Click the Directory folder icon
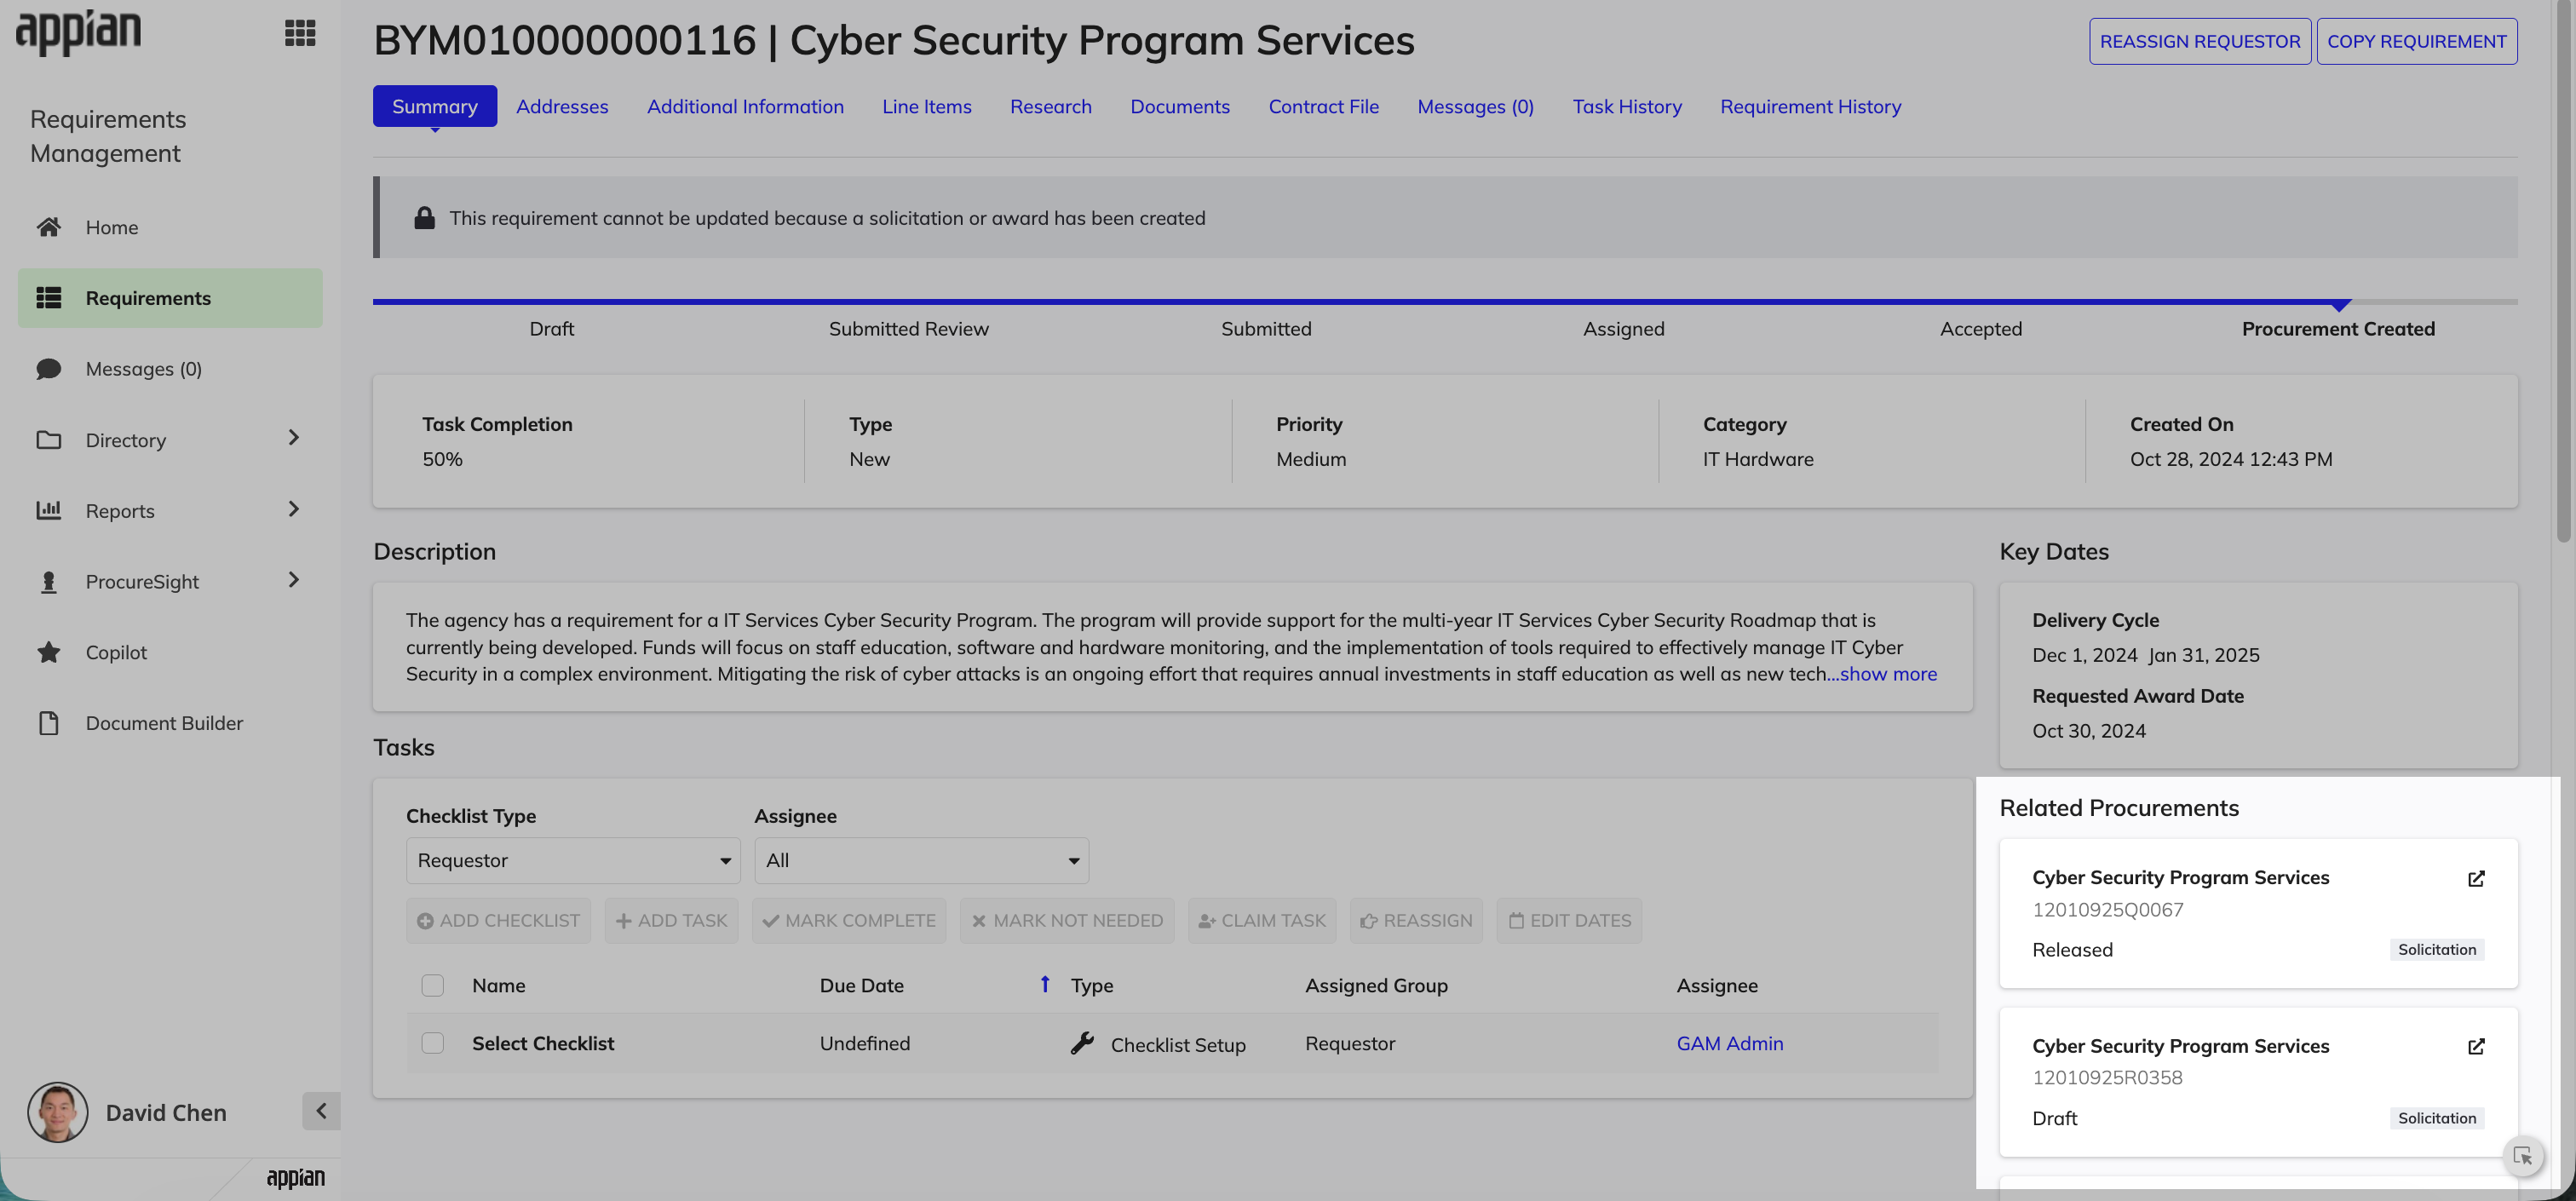Screen dimensions: 2576x1201 pyautogui.click(x=49, y=440)
